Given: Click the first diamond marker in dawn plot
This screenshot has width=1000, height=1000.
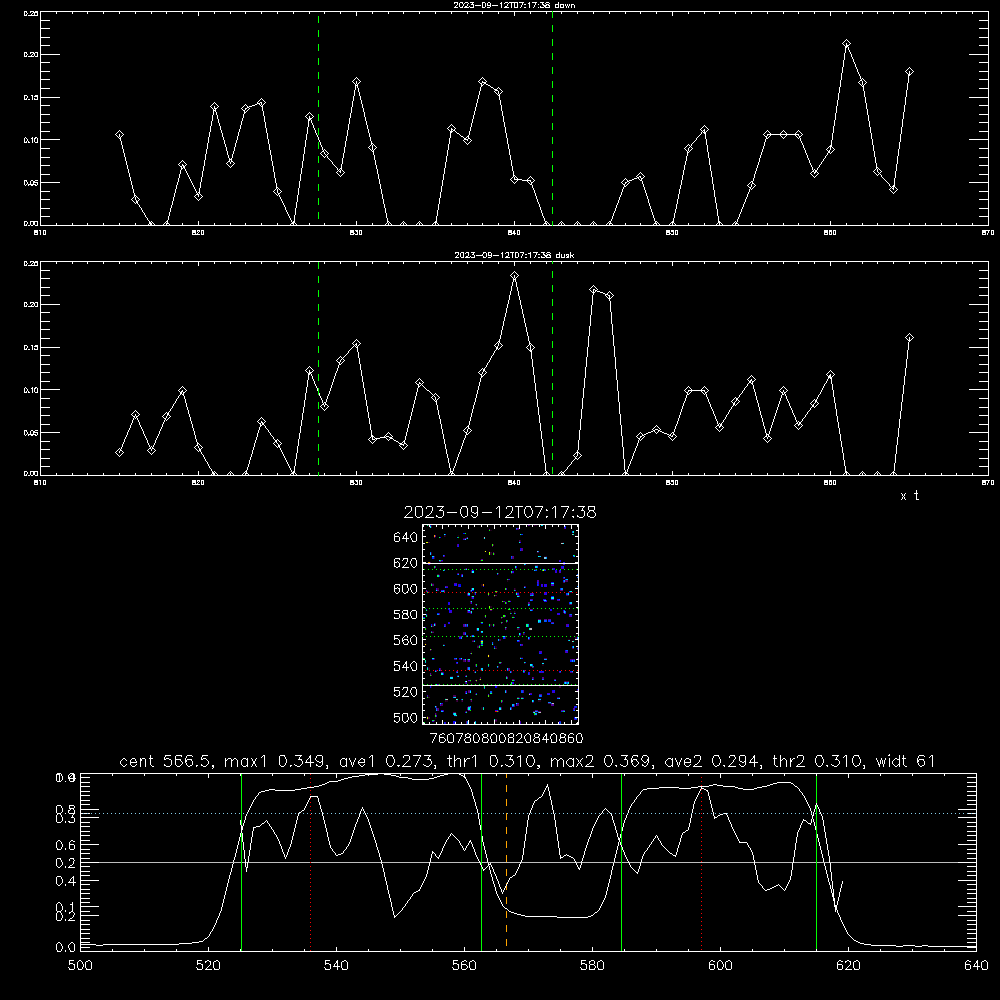Looking at the screenshot, I should (119, 135).
